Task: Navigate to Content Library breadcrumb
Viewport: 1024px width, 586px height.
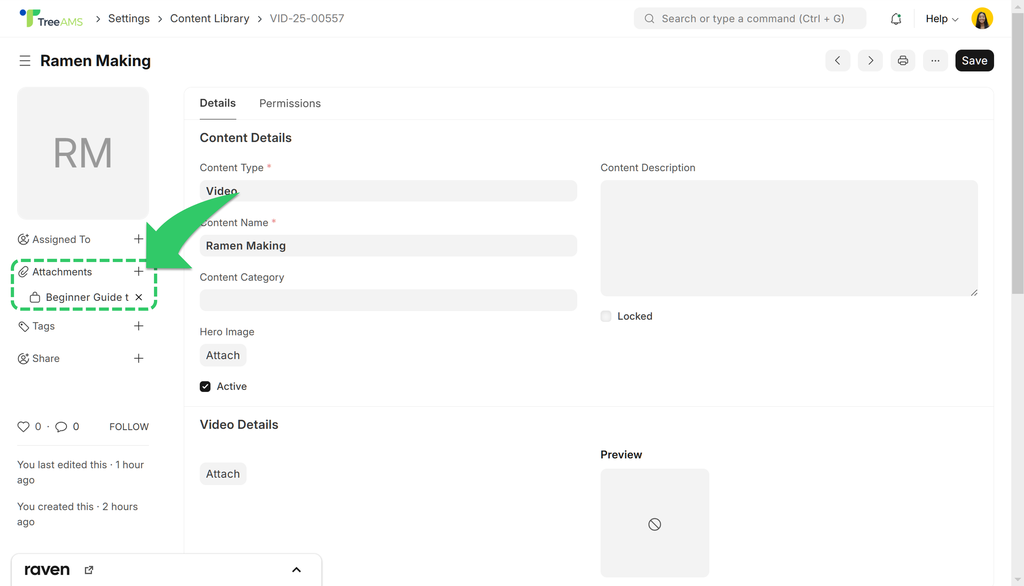Action: click(210, 18)
